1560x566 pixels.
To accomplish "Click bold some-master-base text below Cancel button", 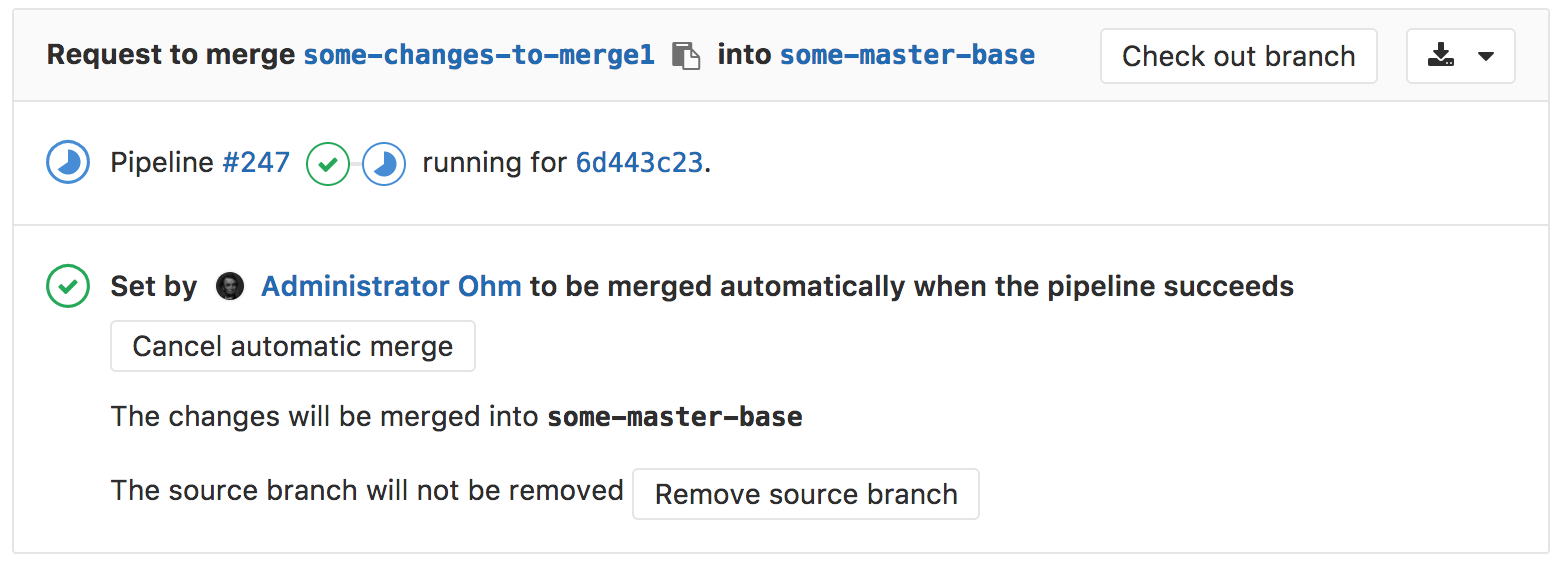I will tap(674, 417).
